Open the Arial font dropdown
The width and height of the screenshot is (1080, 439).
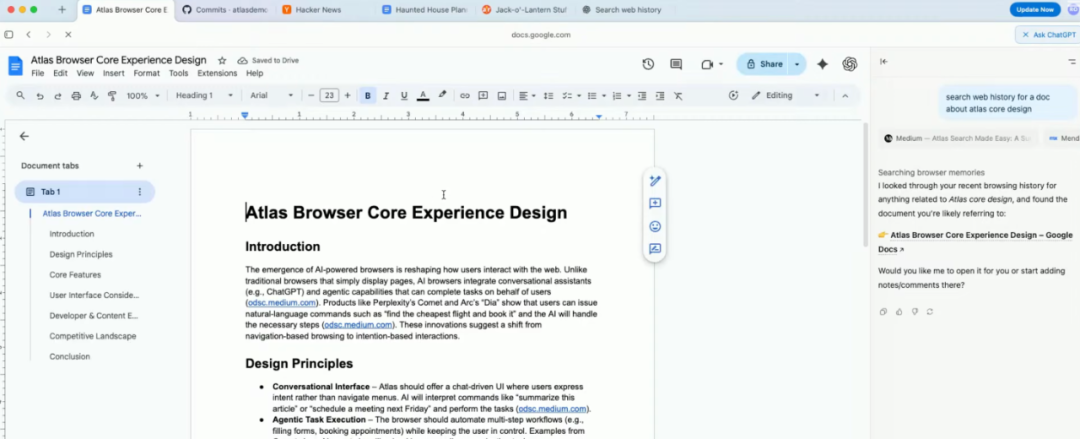[x=271, y=96]
